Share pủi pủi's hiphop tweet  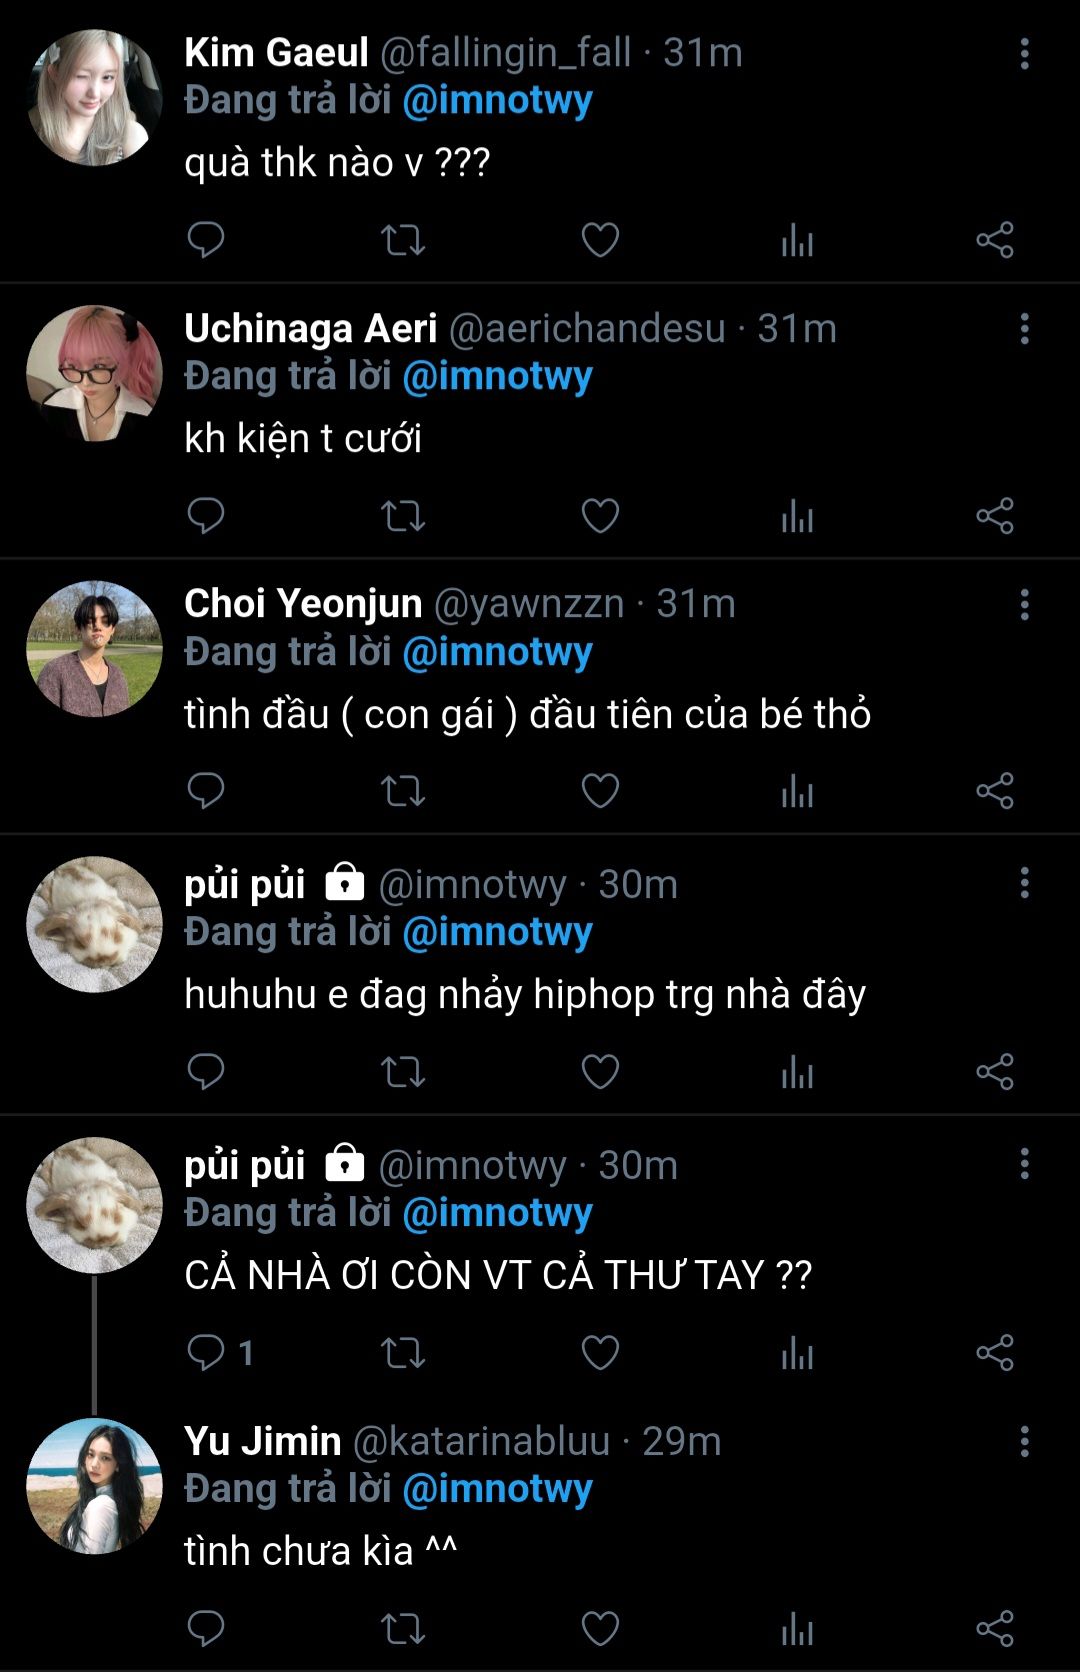click(x=995, y=1071)
